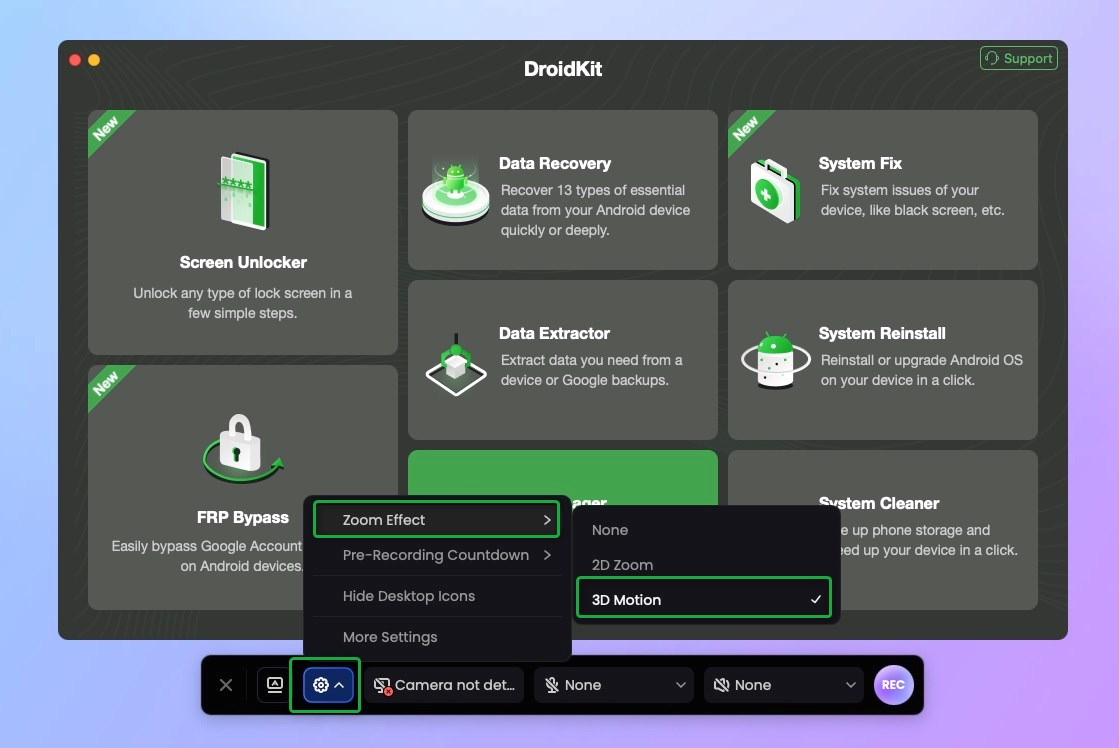
Task: Click Hide Desktop Icons menu entry
Action: point(409,596)
